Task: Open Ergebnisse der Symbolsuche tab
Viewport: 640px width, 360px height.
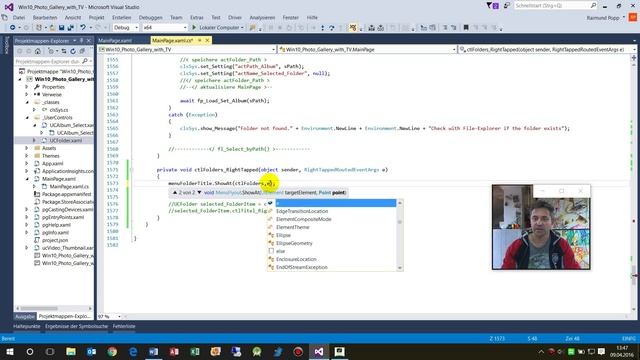Action: (76, 326)
